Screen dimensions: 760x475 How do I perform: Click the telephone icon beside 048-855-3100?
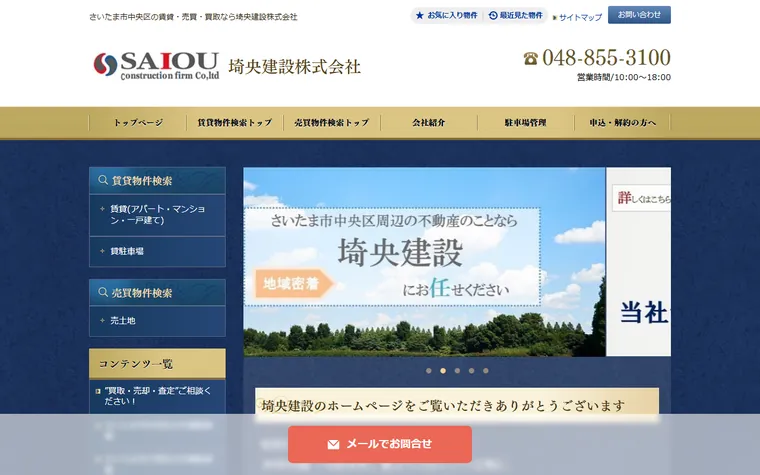point(530,59)
